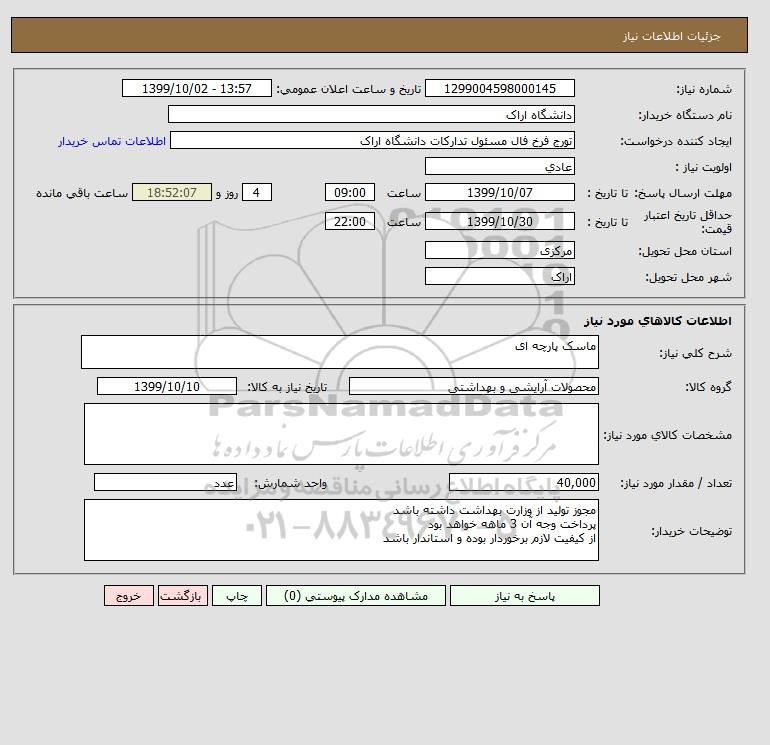Click the label حداقل تاریخ اعتبار قیمت
770x745 pixels.
[688, 222]
